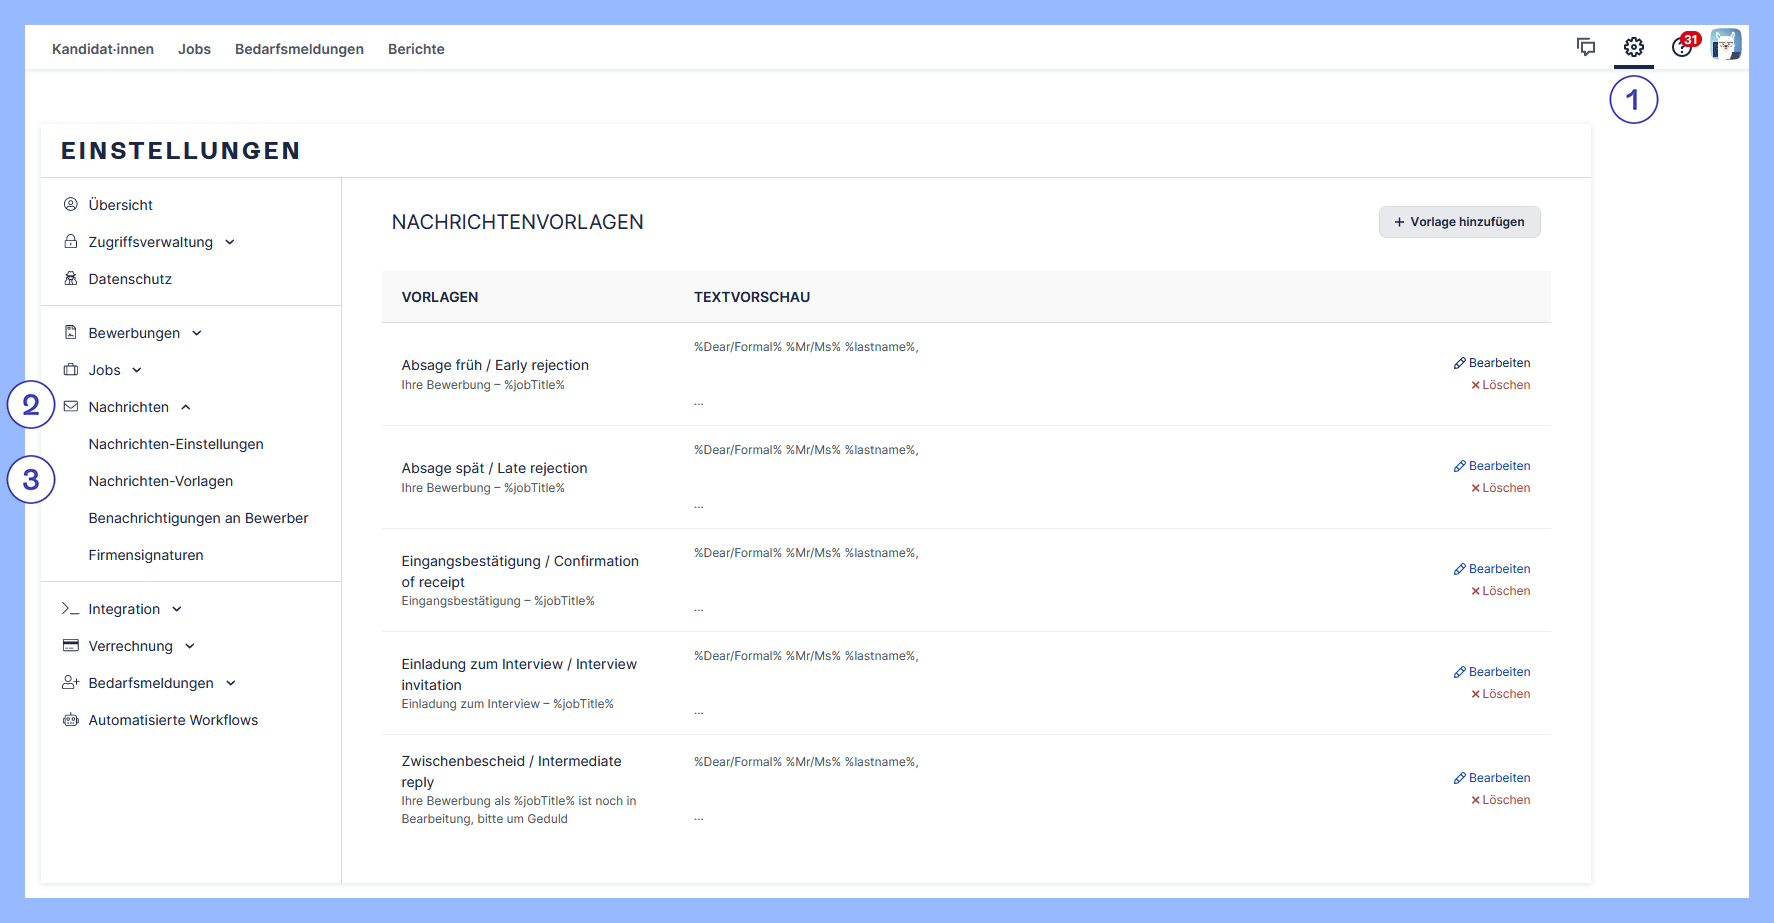The width and height of the screenshot is (1774, 923).
Task: Click the Automatisierte Workflows robot icon
Action: (71, 720)
